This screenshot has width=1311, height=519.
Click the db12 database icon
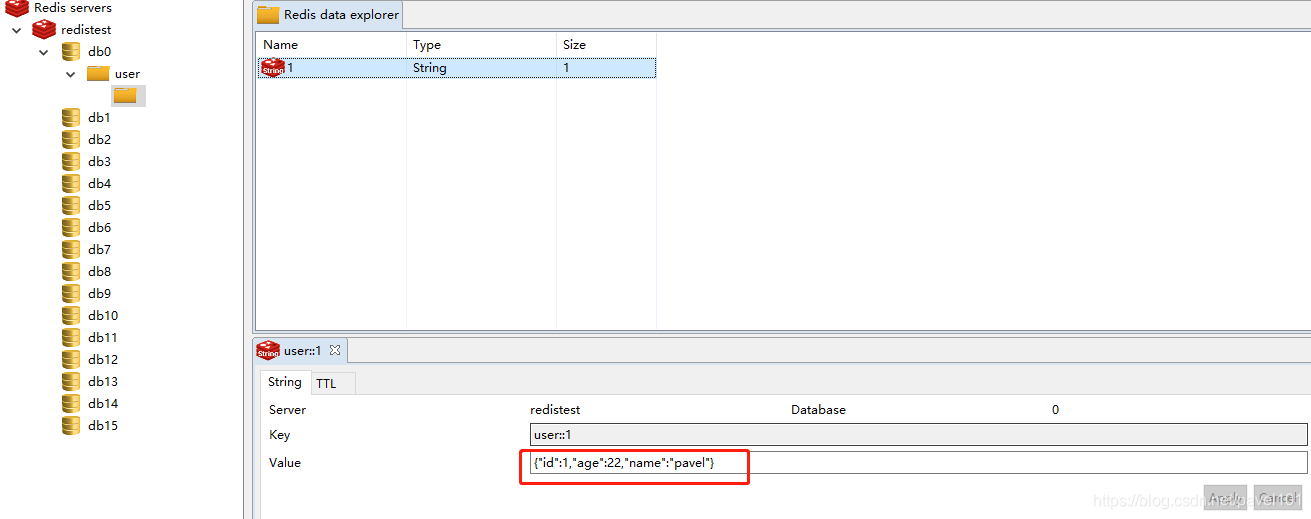pyautogui.click(x=71, y=359)
